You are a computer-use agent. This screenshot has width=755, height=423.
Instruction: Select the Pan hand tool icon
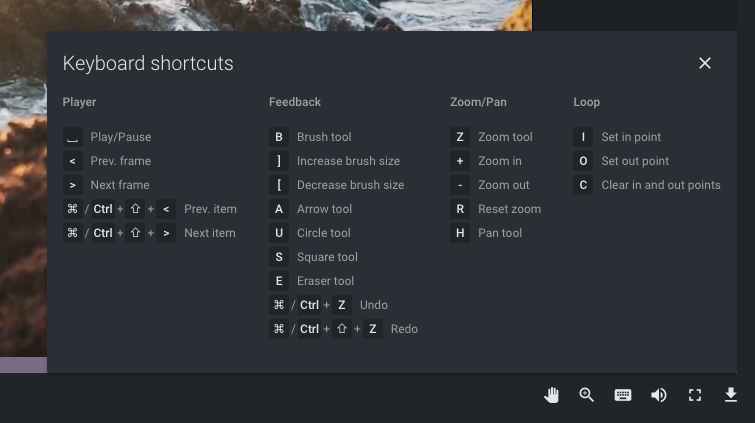(551, 395)
